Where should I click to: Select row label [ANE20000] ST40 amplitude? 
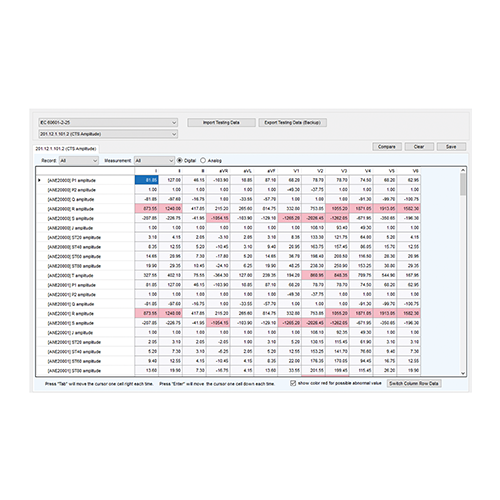pos(74,247)
